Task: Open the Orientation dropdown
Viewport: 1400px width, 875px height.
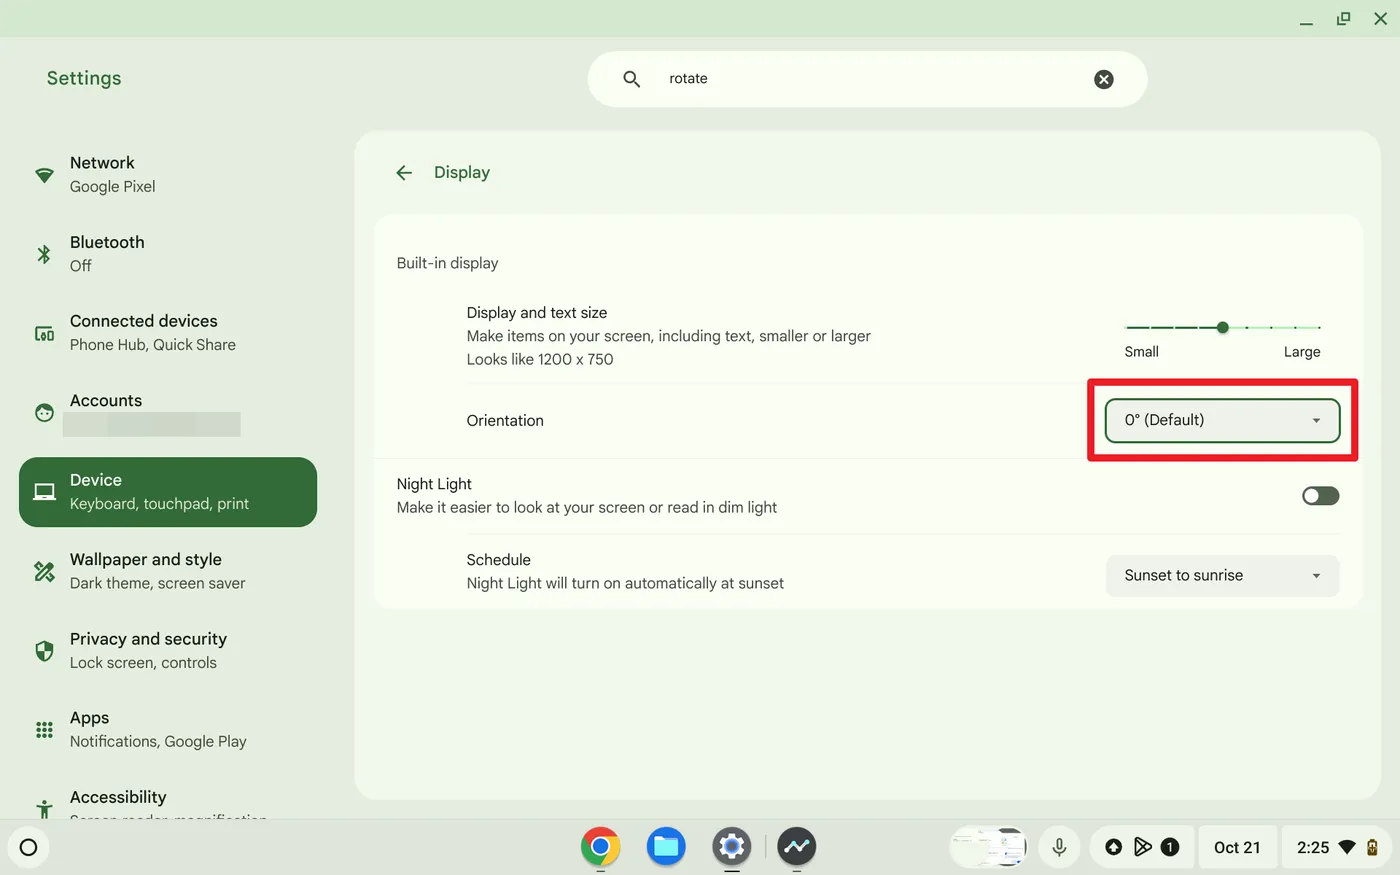Action: tap(1222, 420)
